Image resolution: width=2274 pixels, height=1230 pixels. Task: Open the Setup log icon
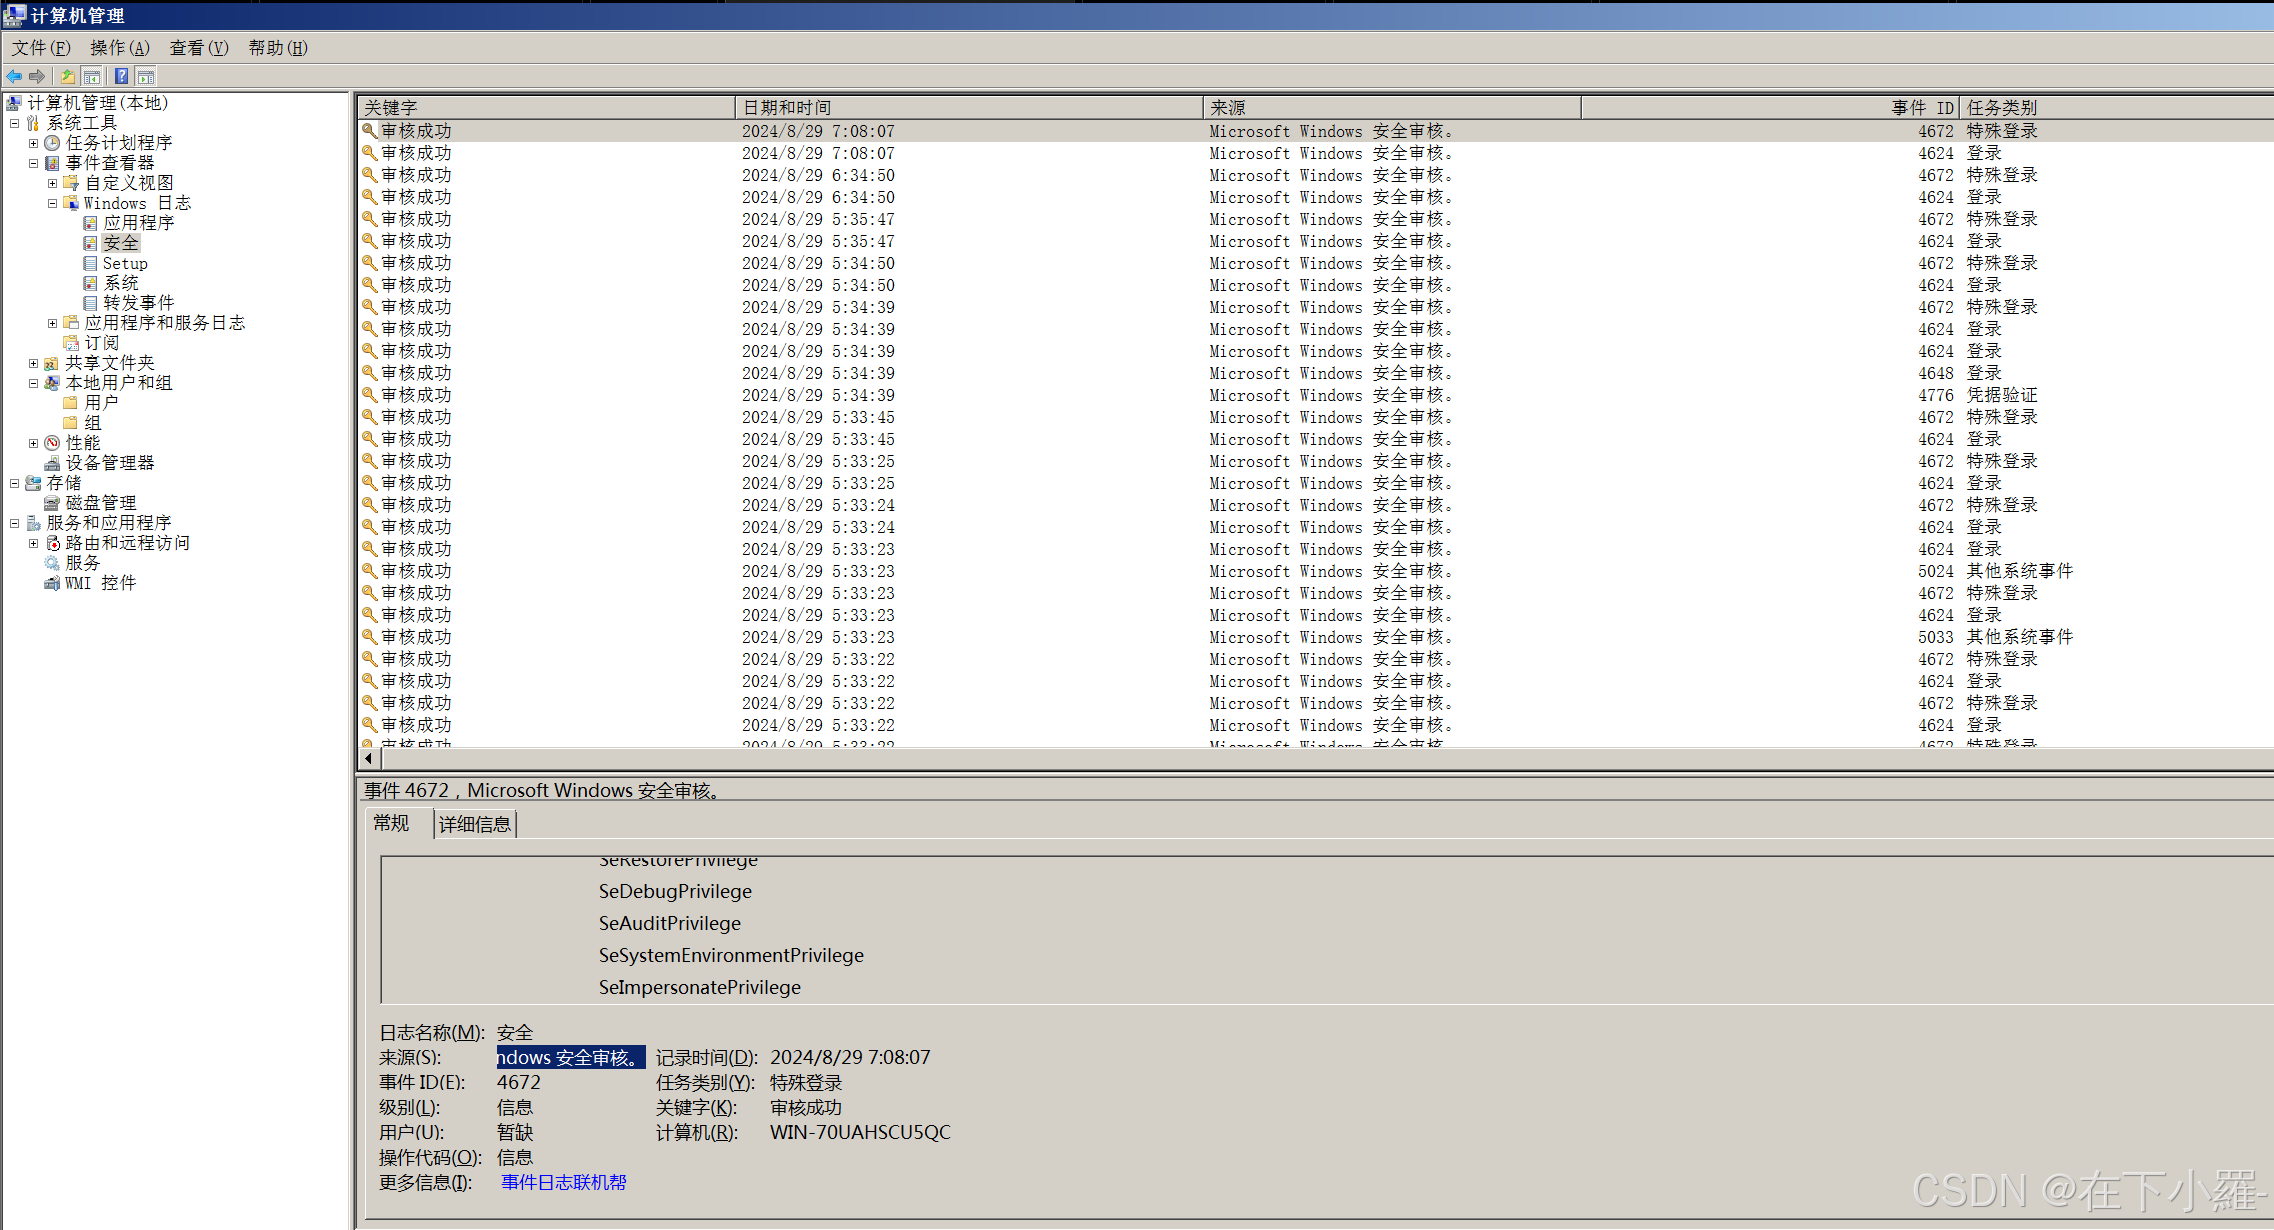[x=90, y=263]
